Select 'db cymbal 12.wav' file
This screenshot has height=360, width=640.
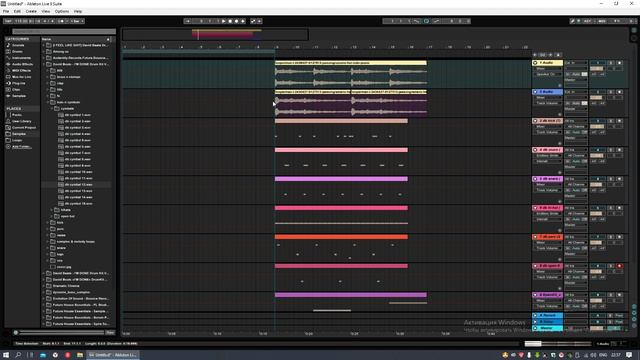pyautogui.click(x=78, y=184)
